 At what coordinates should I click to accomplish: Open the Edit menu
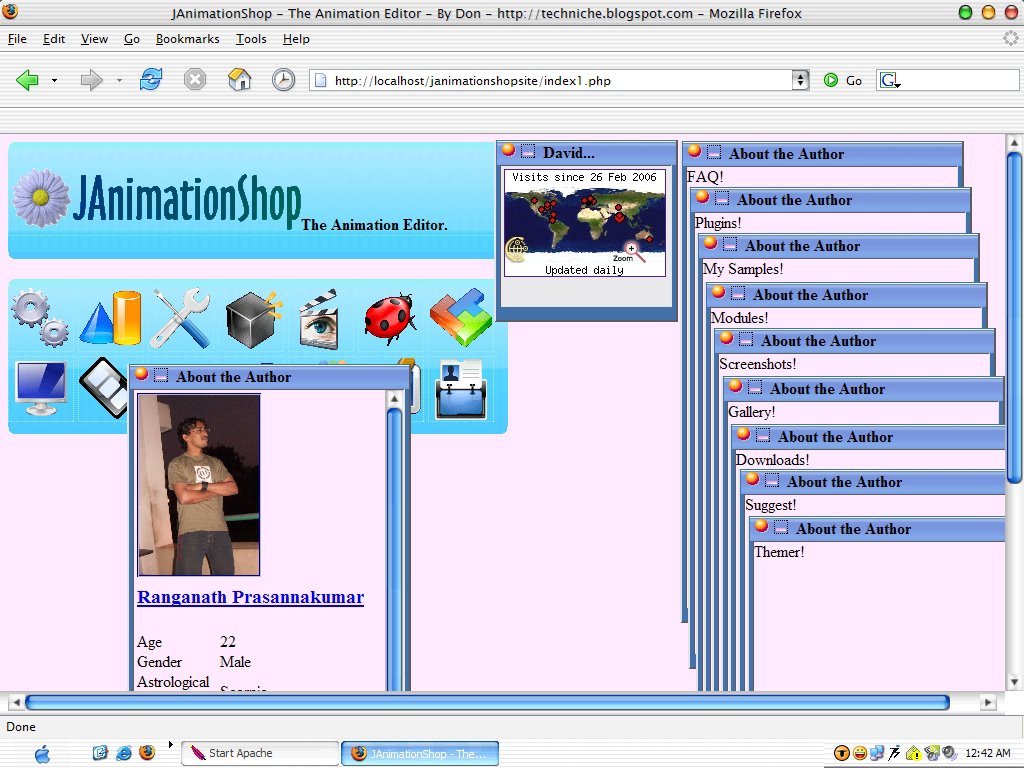click(54, 39)
